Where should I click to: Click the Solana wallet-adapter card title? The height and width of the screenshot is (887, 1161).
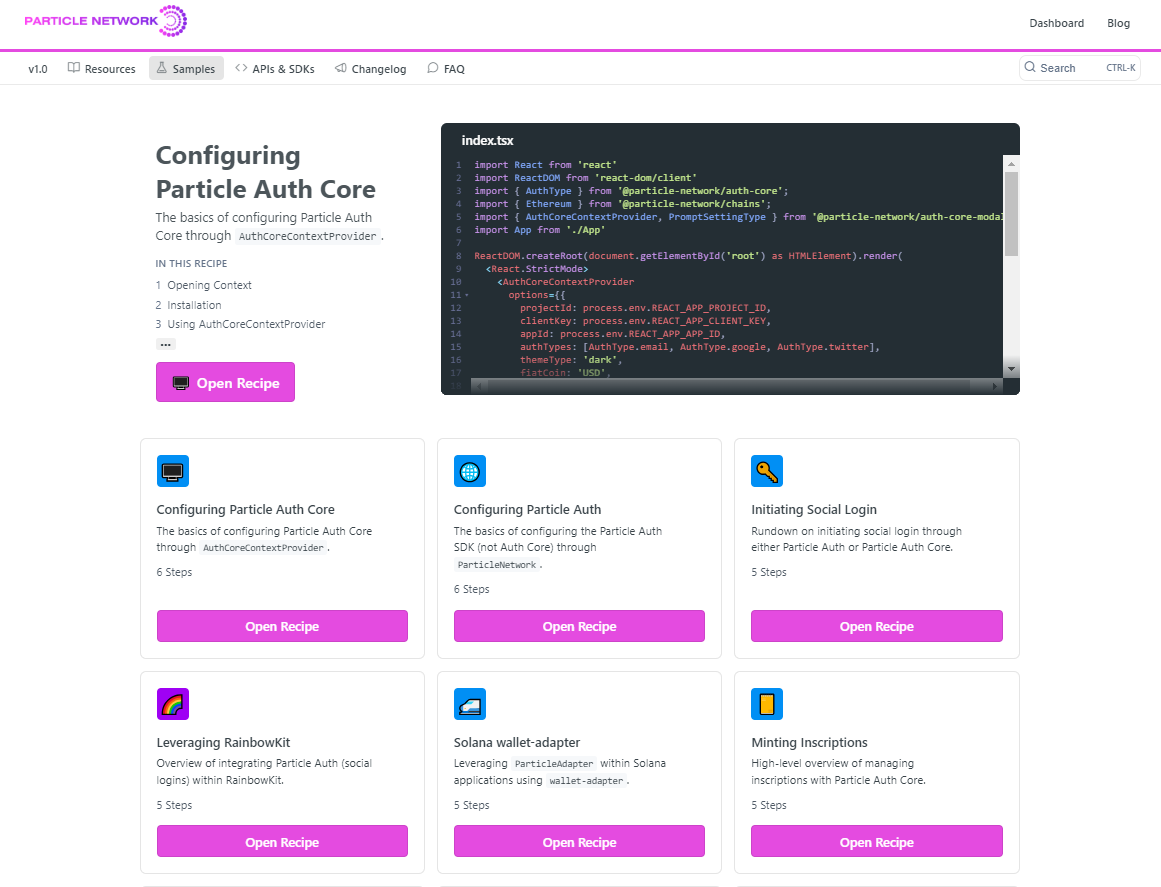tap(517, 743)
